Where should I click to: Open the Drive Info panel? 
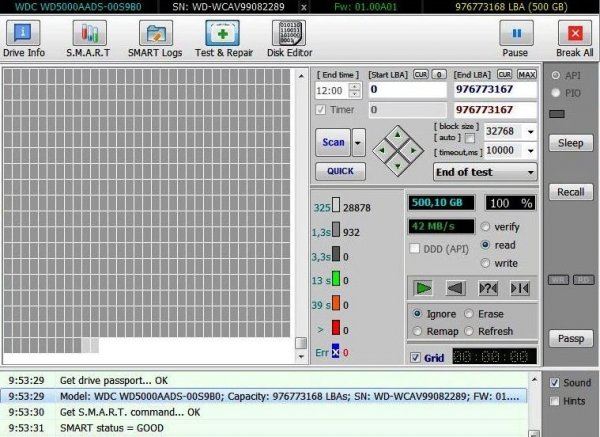pos(23,38)
